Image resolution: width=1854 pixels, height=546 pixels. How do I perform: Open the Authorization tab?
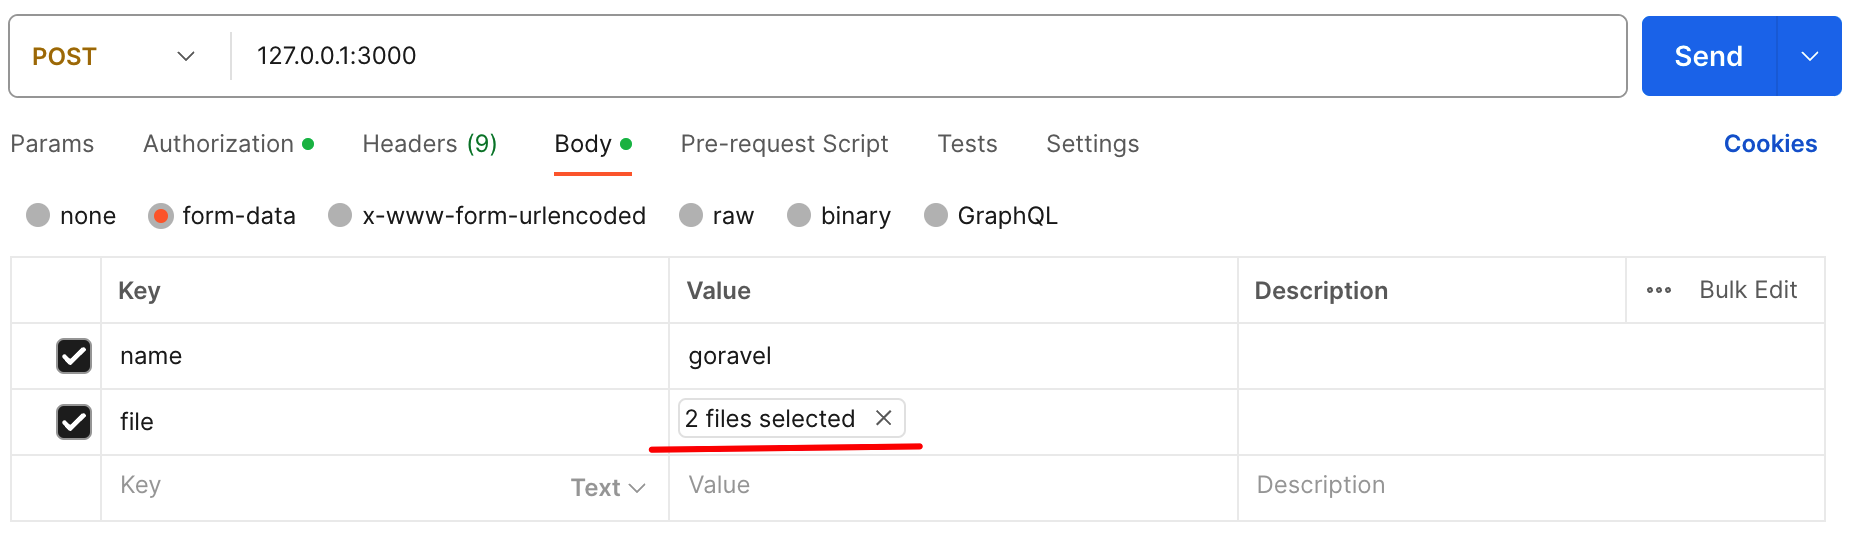pos(228,144)
